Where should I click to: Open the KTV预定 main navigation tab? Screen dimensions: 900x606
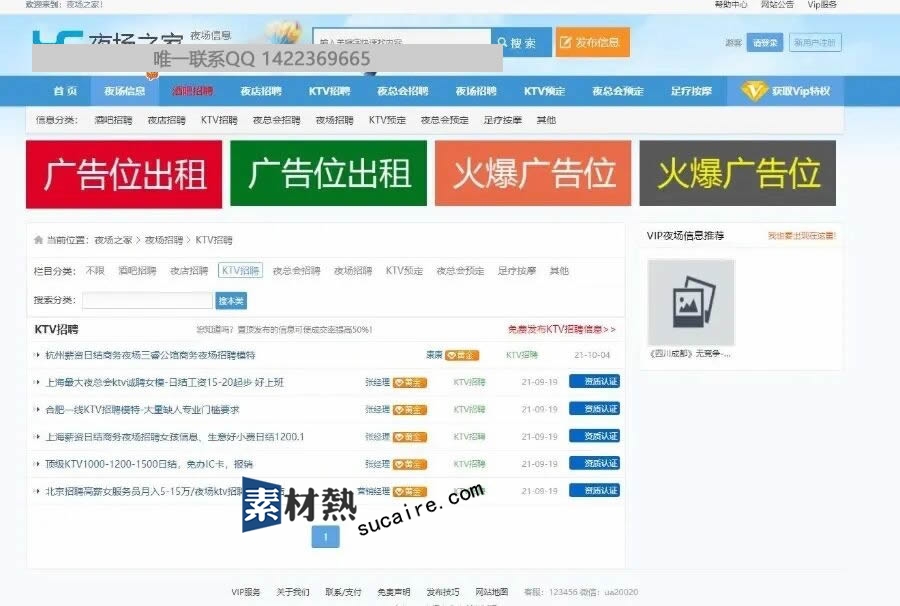[x=544, y=91]
